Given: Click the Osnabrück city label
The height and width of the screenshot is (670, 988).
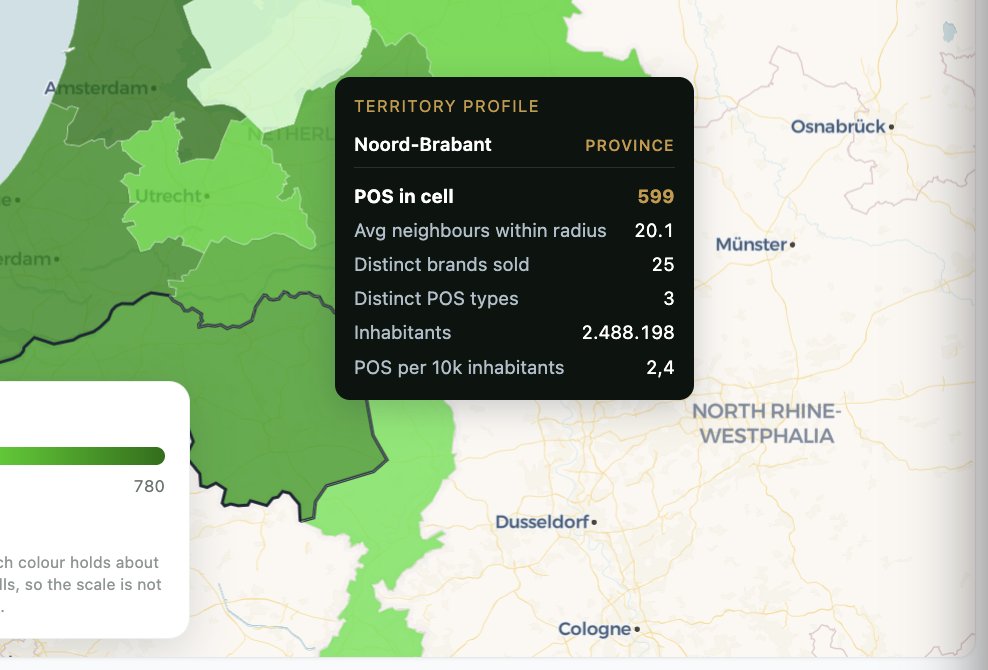Looking at the screenshot, I should point(838,127).
